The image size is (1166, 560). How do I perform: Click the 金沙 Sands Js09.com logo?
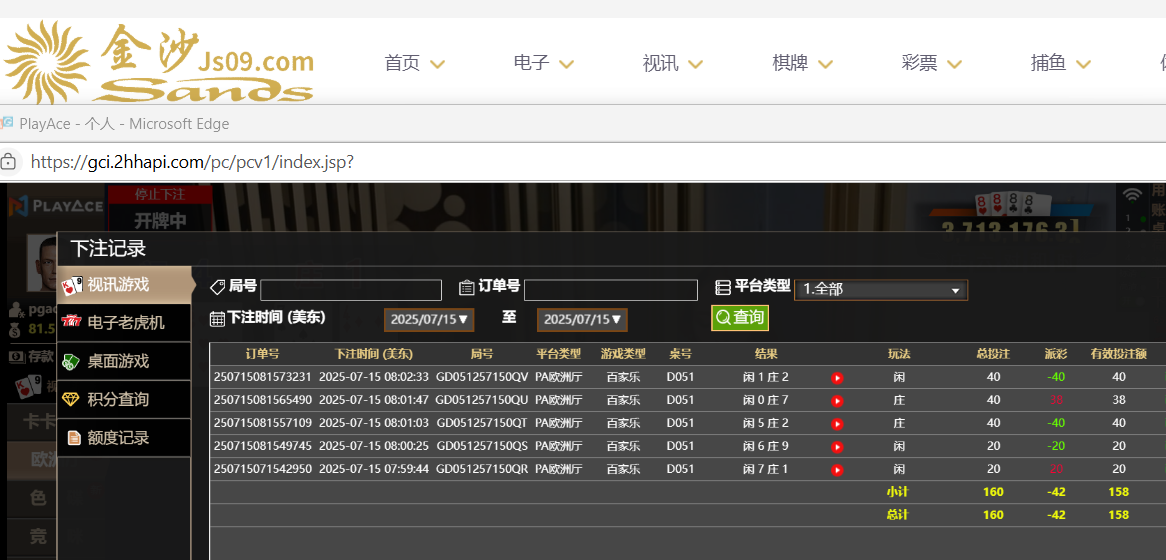click(x=160, y=62)
